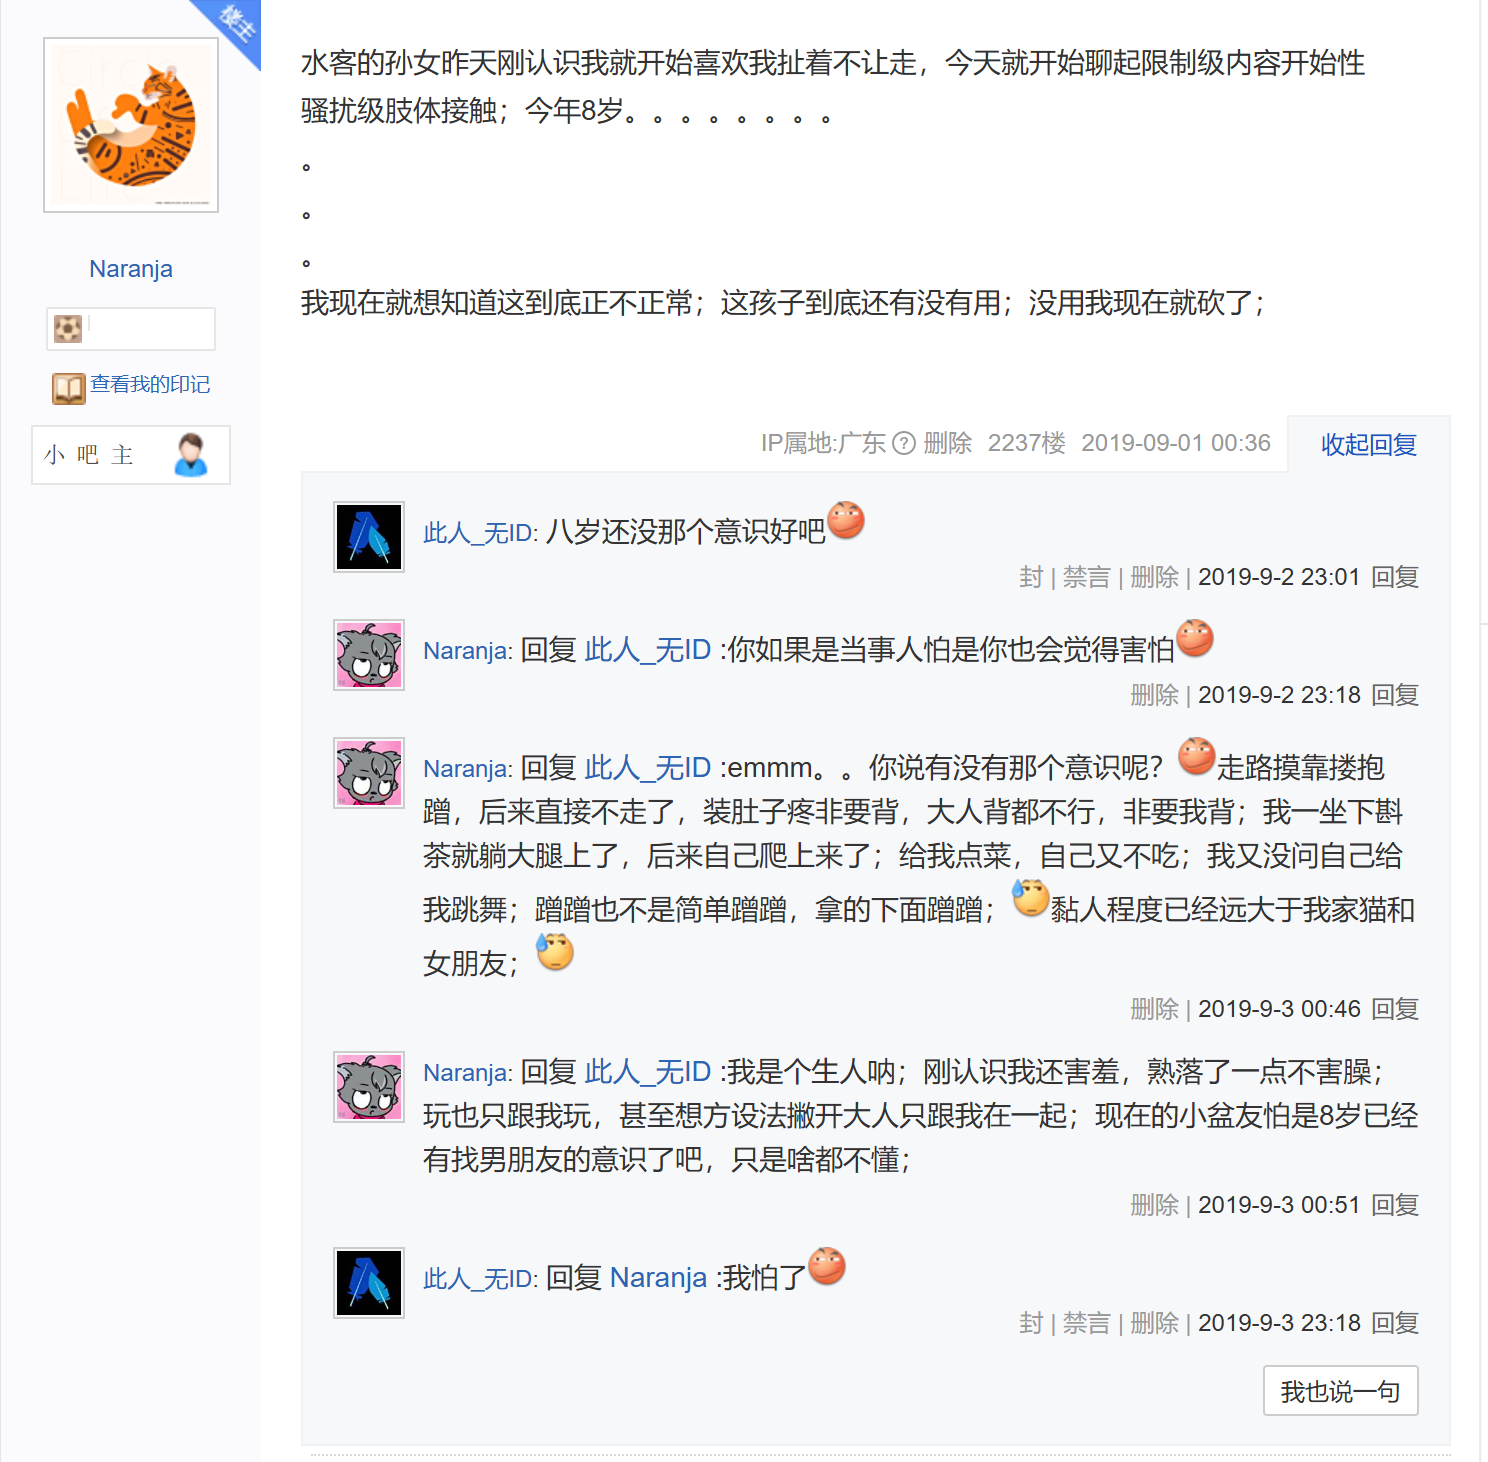The height and width of the screenshot is (1462, 1488).
Task: Open 此人_无ID avatar in last reply
Action: pyautogui.click(x=369, y=1283)
